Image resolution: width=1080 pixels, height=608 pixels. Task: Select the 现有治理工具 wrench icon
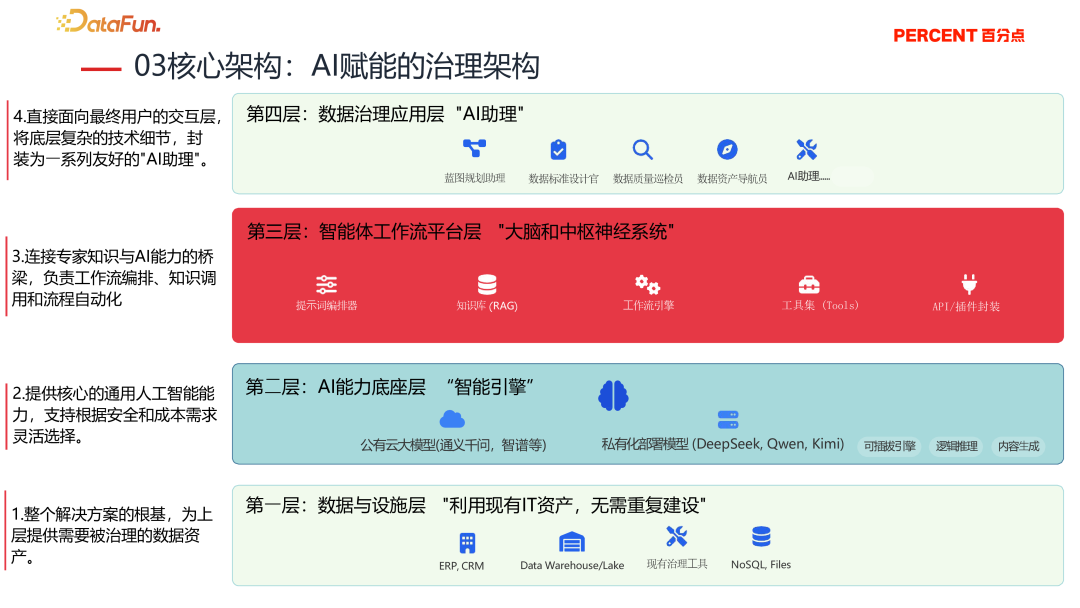click(x=677, y=537)
